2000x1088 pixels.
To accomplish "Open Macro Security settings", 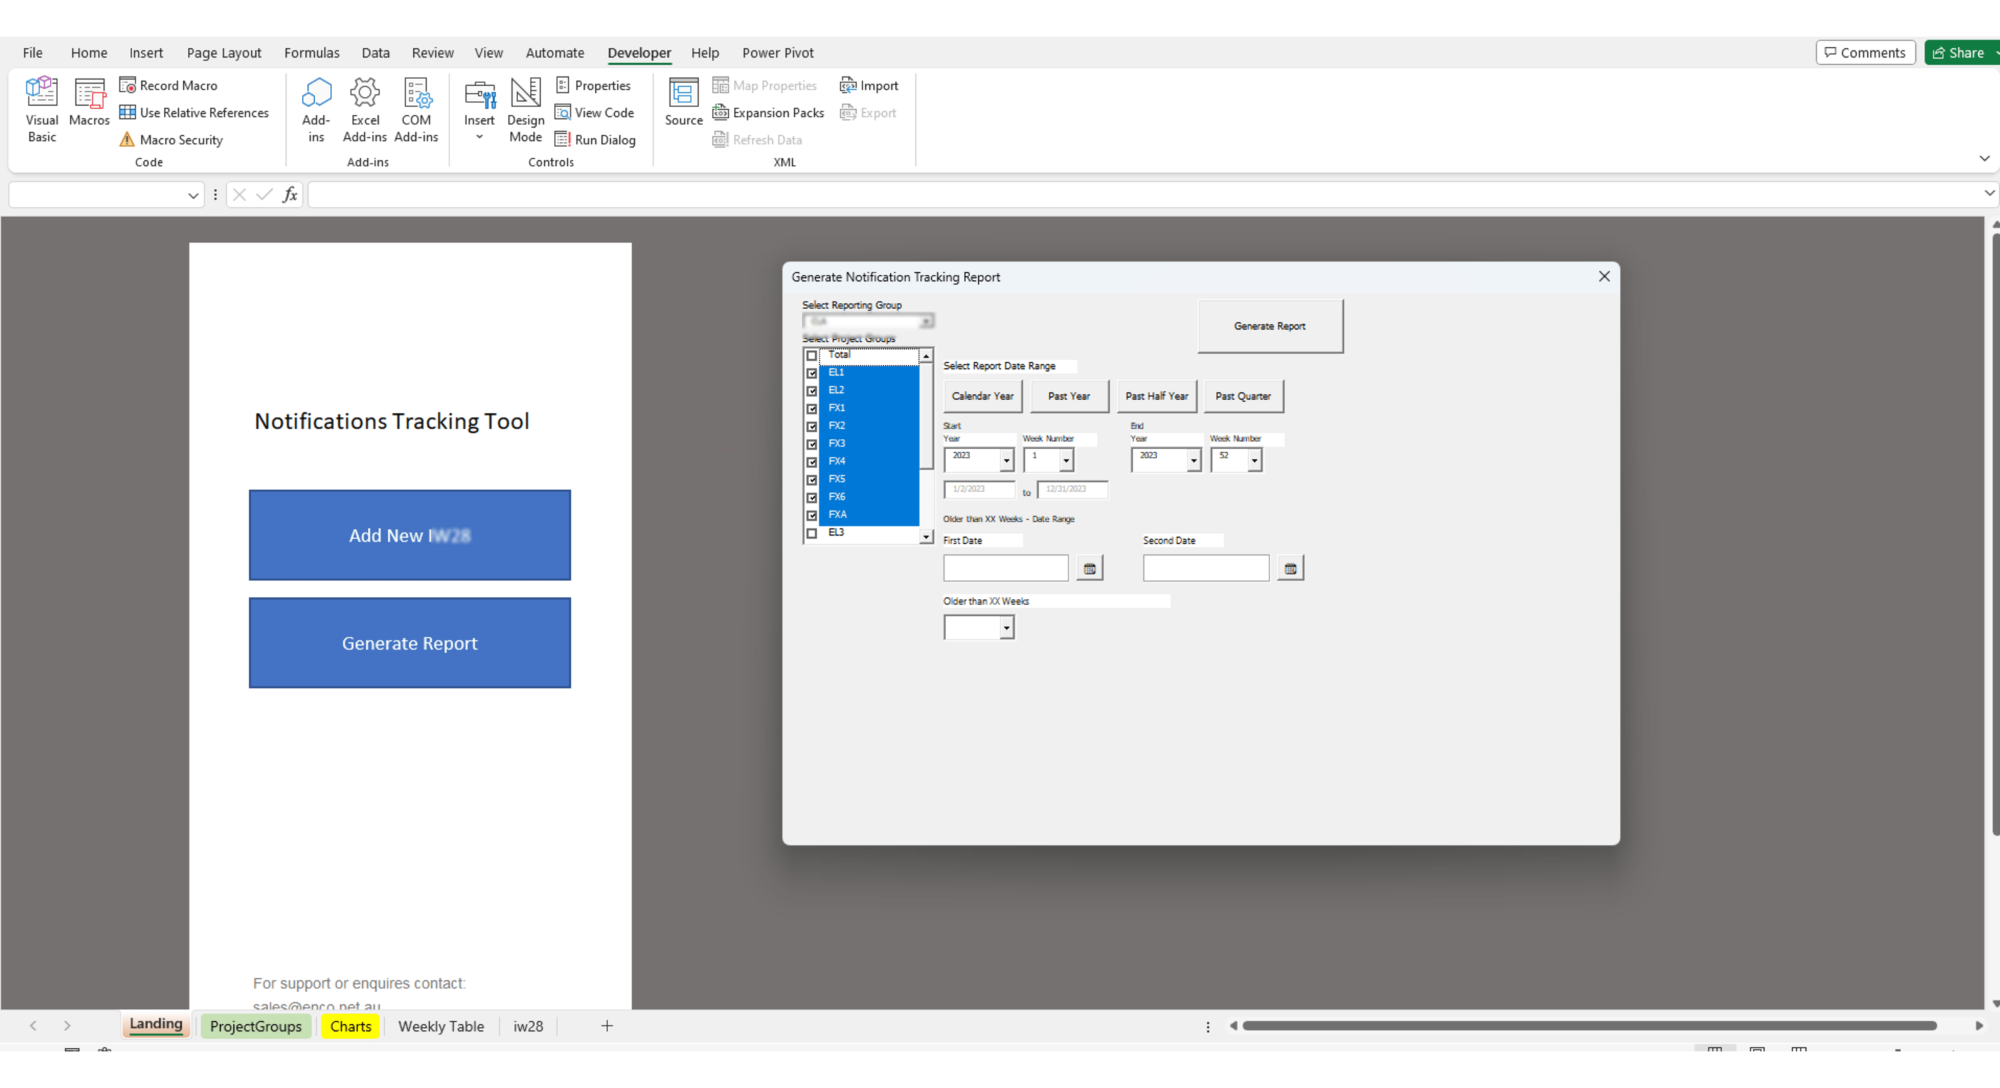I will [171, 140].
